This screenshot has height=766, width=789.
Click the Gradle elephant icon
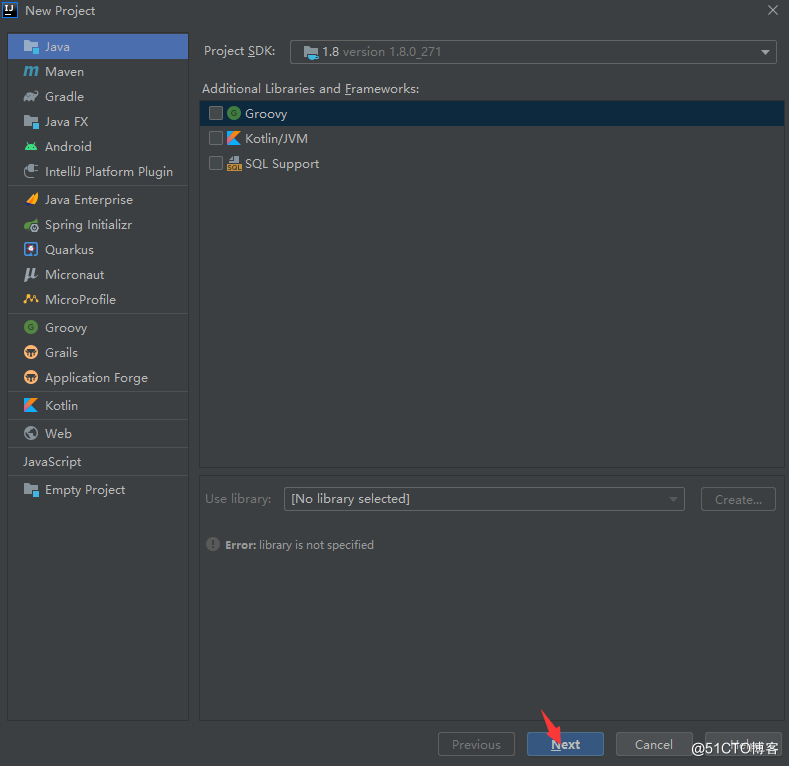pyautogui.click(x=31, y=97)
